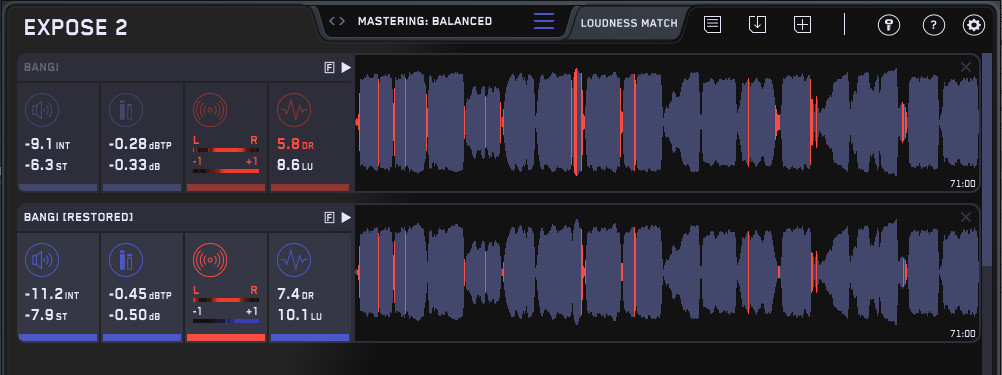Click the EXPOSE 2 title

click(75, 27)
